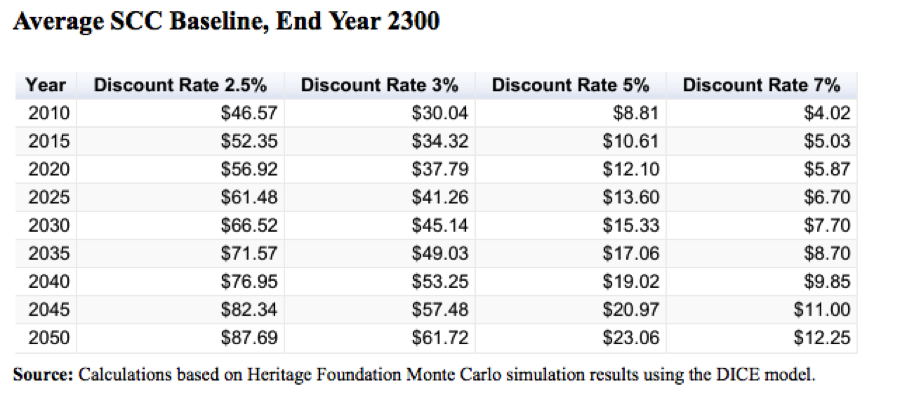Screen dimensions: 900x399
Task: Select the Discount Rate 5% column header
Action: click(571, 86)
